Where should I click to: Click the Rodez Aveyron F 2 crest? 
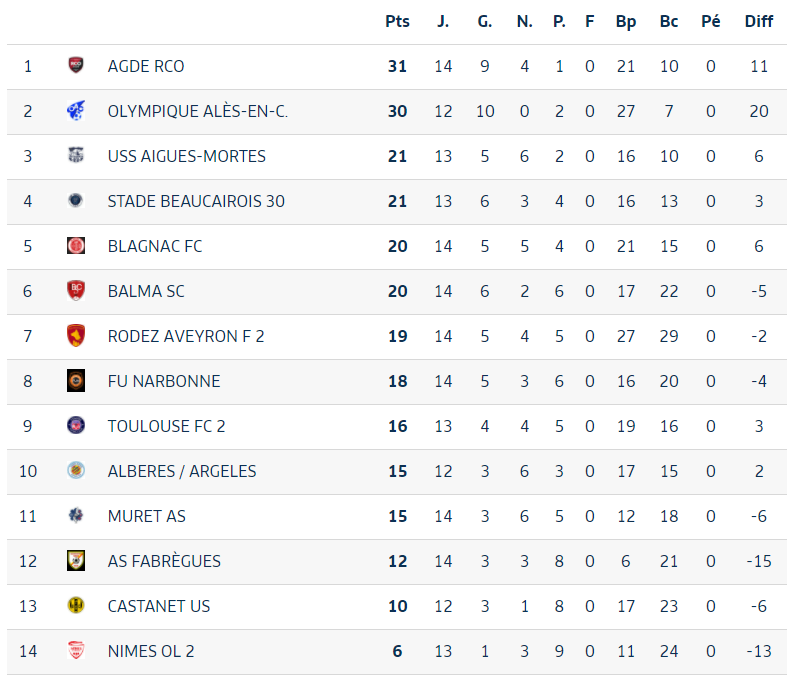76,335
